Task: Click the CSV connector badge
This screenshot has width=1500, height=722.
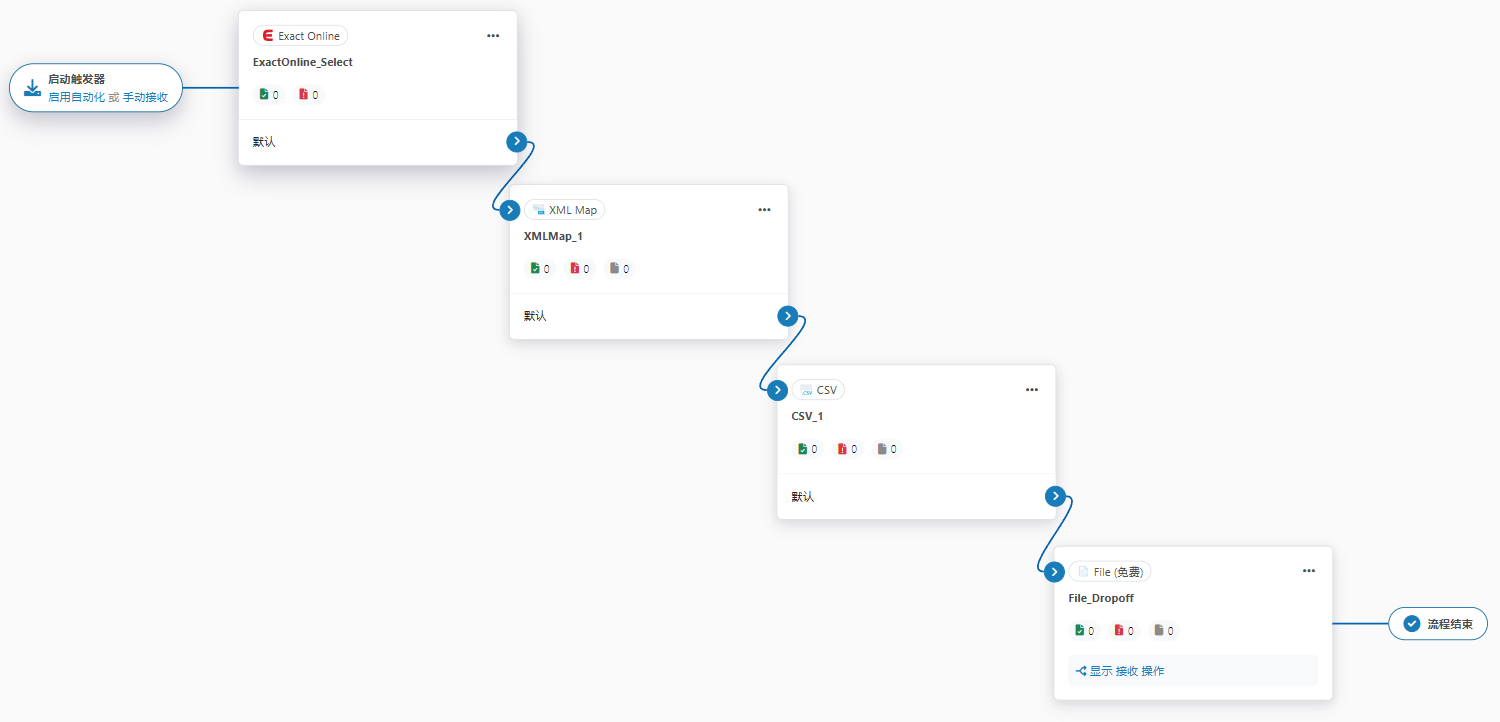Action: [818, 390]
